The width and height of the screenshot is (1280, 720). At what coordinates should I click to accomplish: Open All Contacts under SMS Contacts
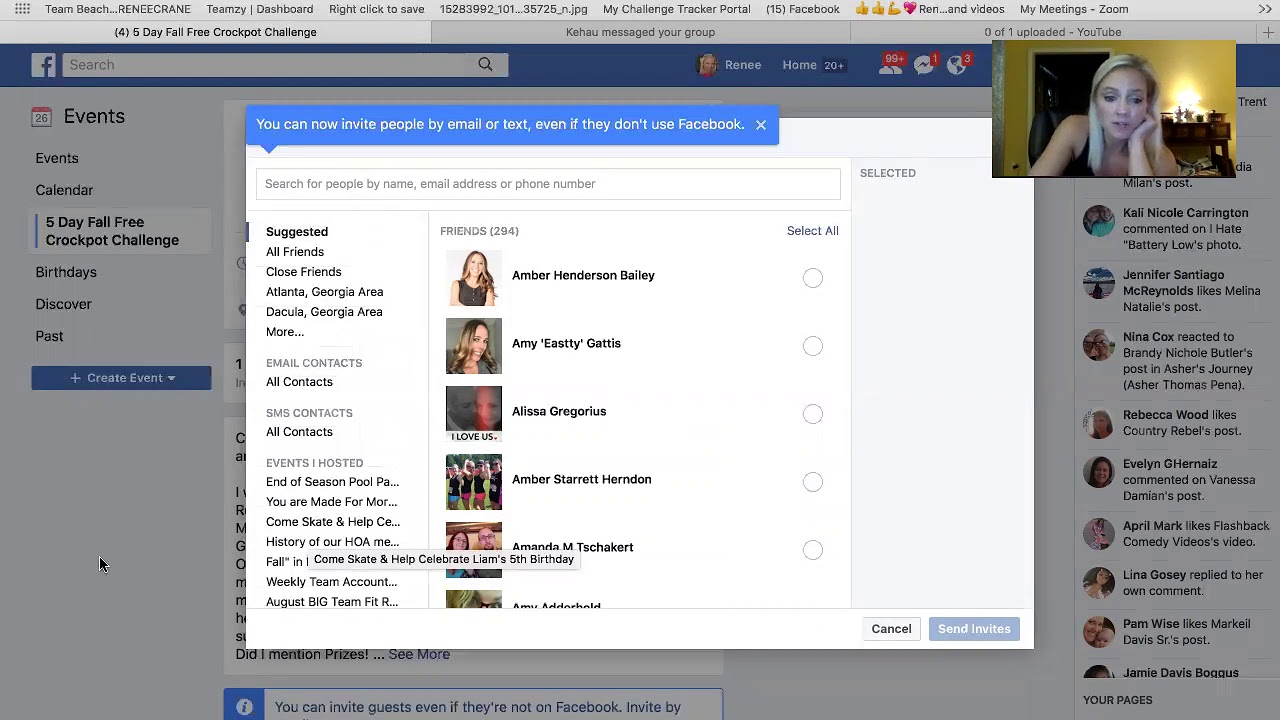coord(299,432)
